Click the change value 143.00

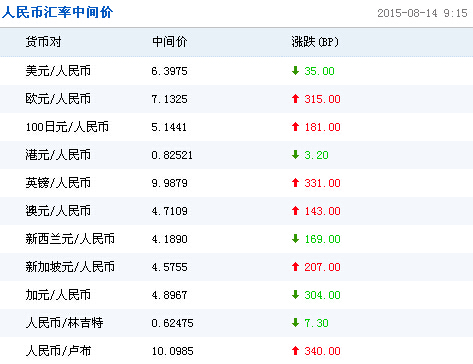pos(322,211)
